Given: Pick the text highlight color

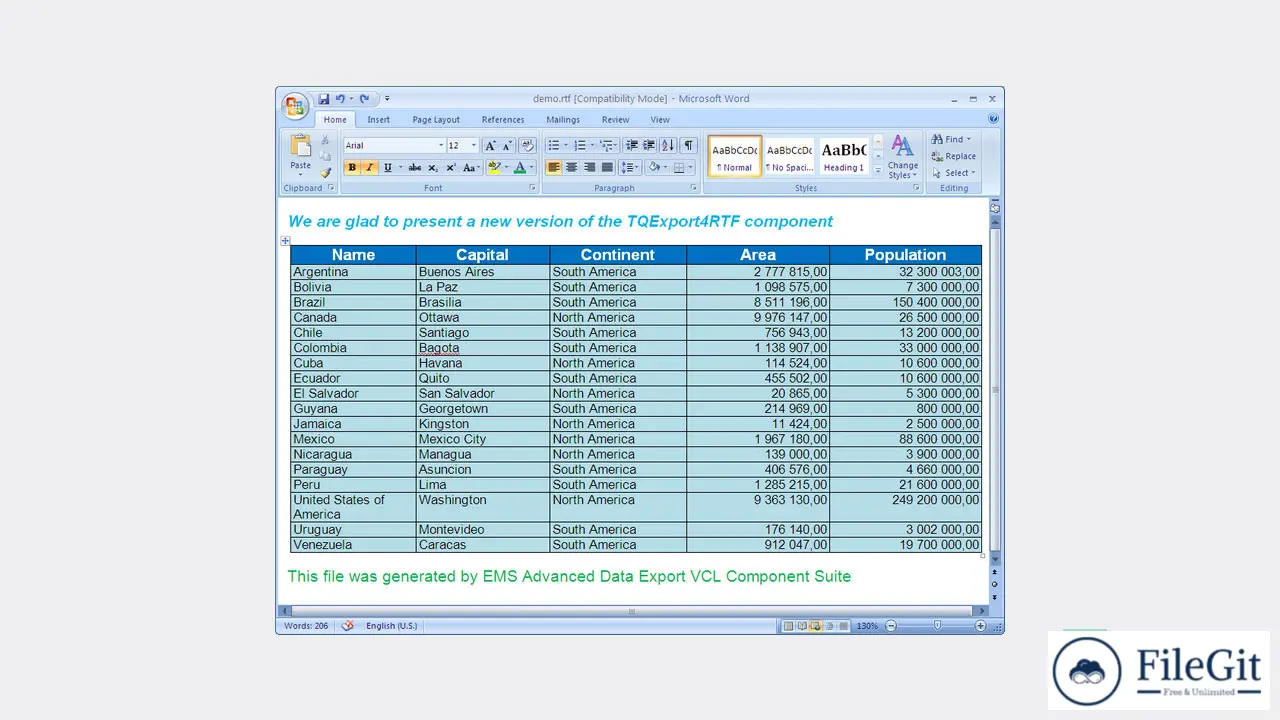Looking at the screenshot, I should click(494, 168).
